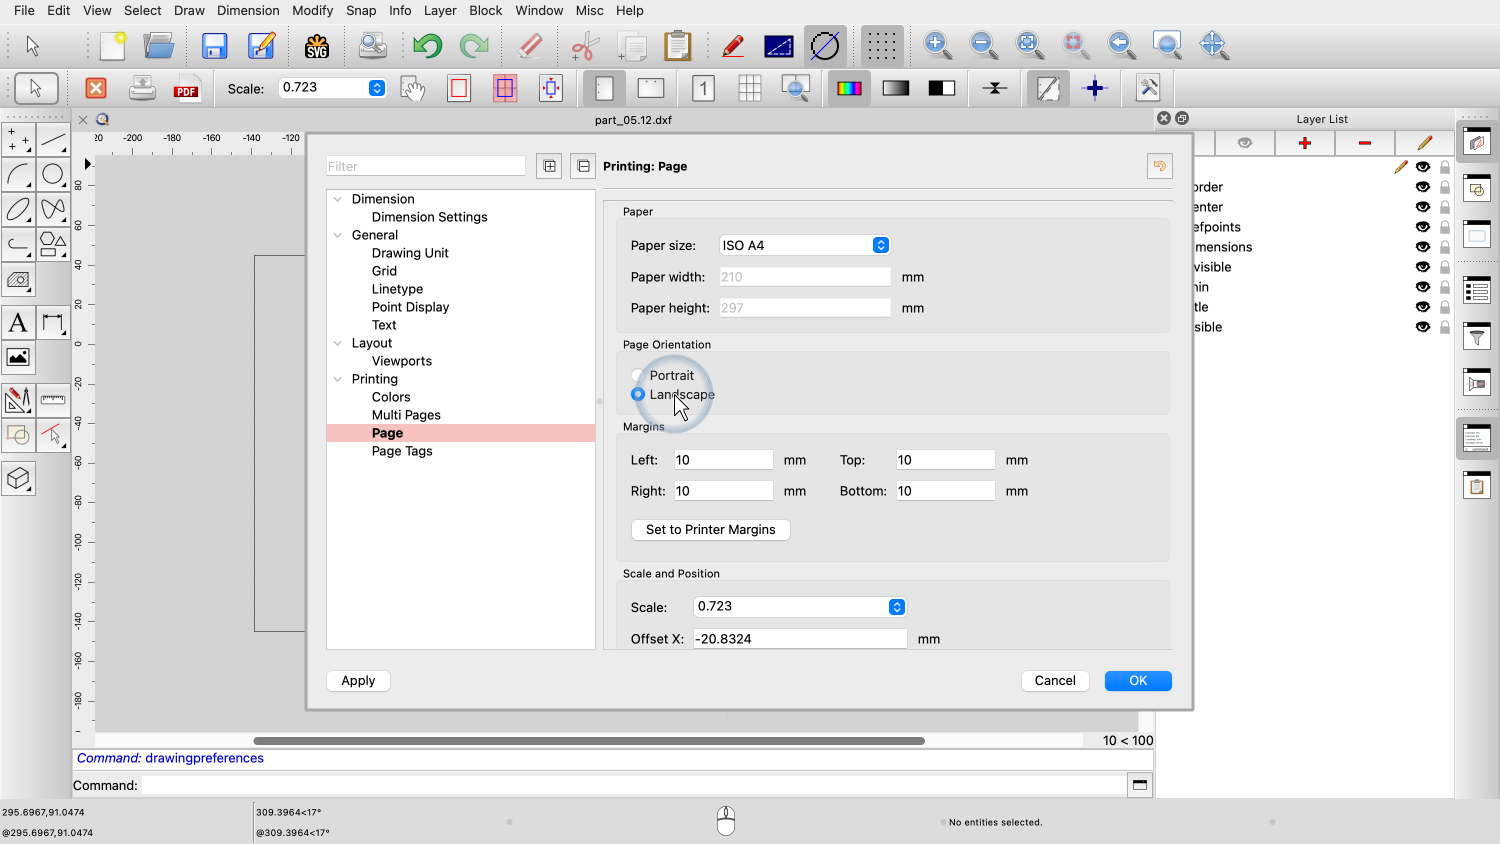Click the undo arrow icon
The image size is (1500, 844).
[427, 46]
